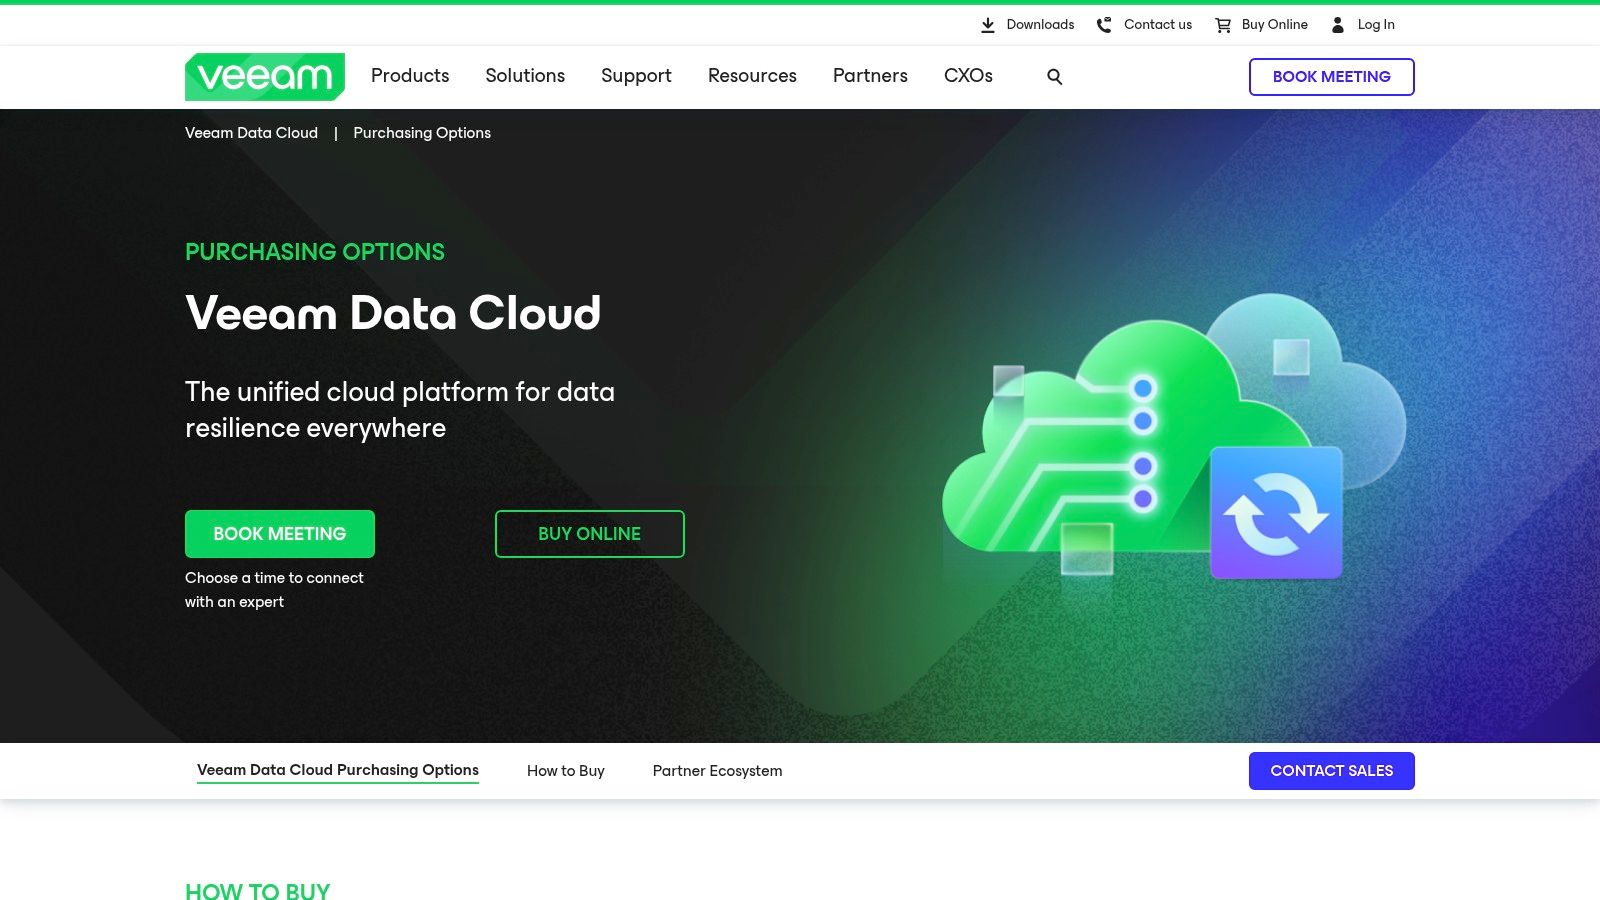Click the BUY ONLINE outlined button
The image size is (1600, 900).
[589, 533]
